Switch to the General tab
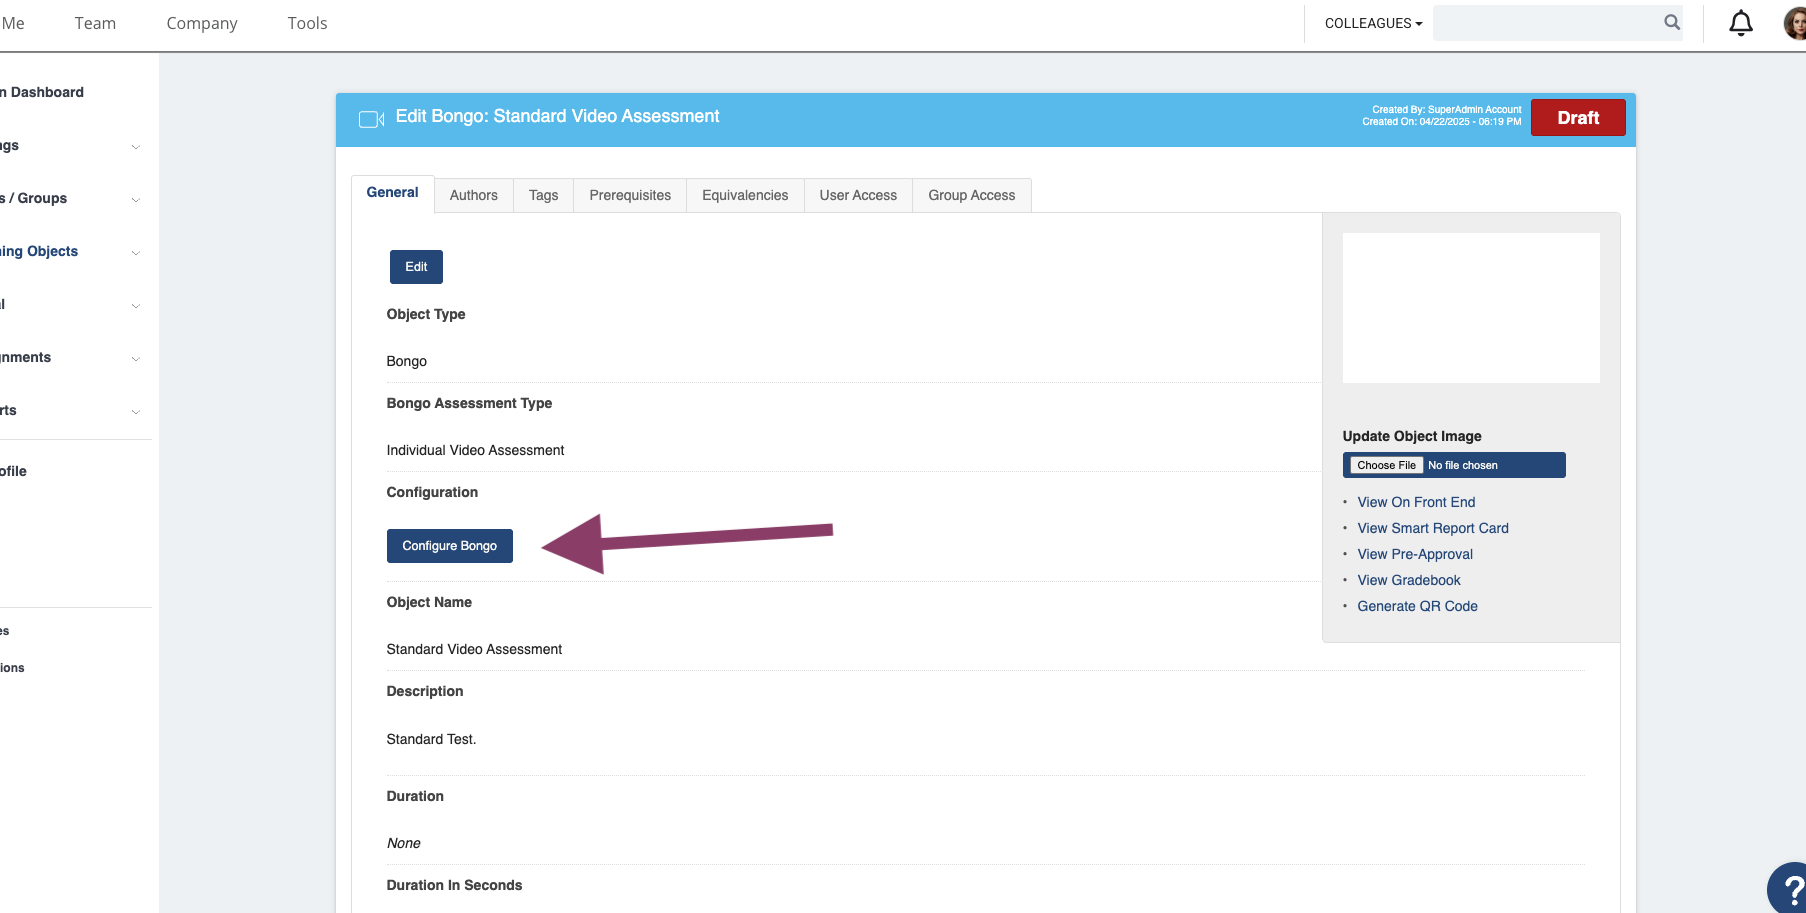 (393, 193)
